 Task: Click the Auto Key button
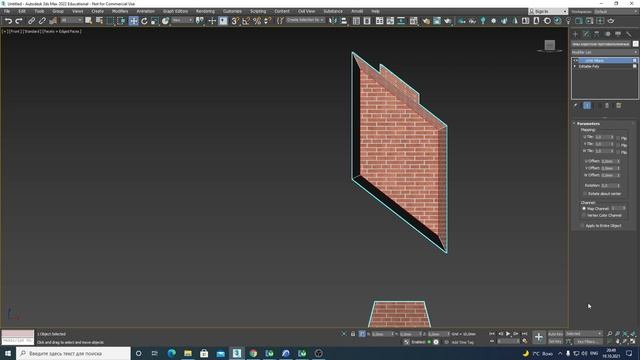[555, 334]
